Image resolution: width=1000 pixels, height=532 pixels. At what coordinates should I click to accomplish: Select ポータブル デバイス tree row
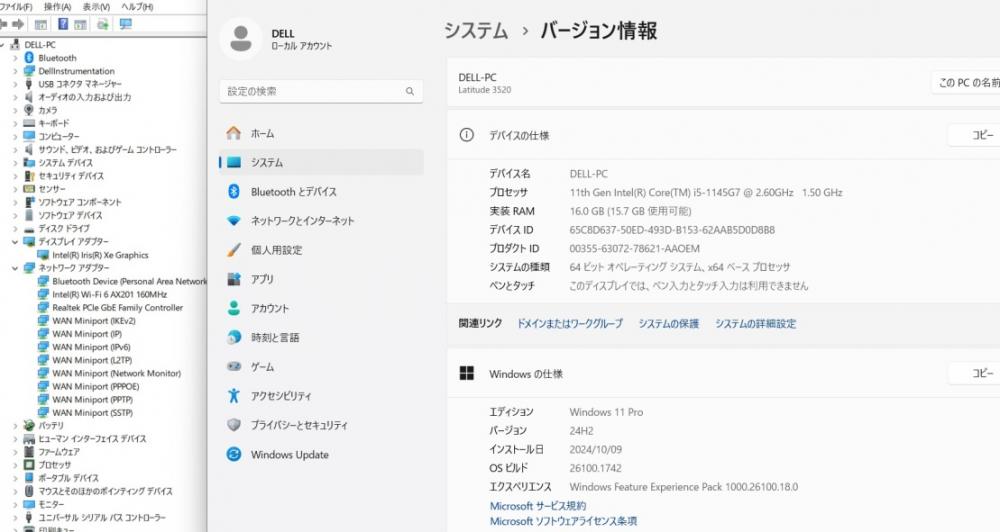tap(68, 478)
